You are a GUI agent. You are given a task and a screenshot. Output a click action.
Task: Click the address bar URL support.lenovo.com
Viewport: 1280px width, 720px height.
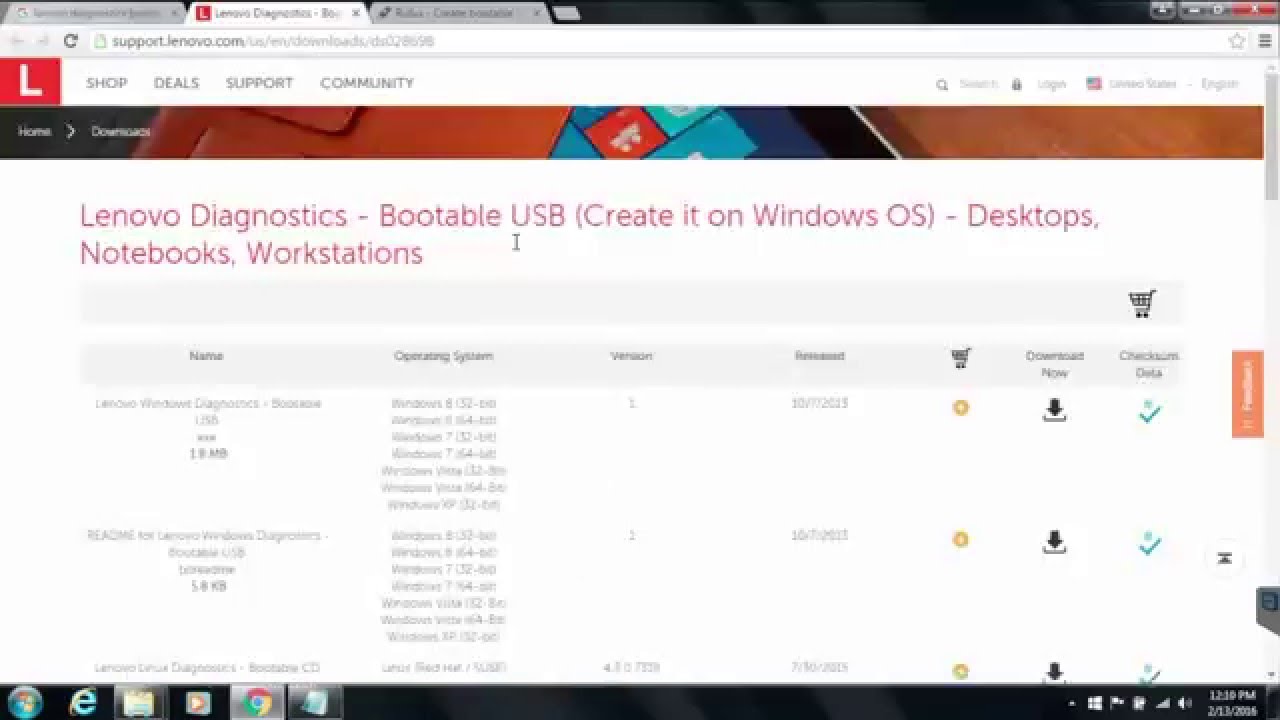tap(273, 41)
